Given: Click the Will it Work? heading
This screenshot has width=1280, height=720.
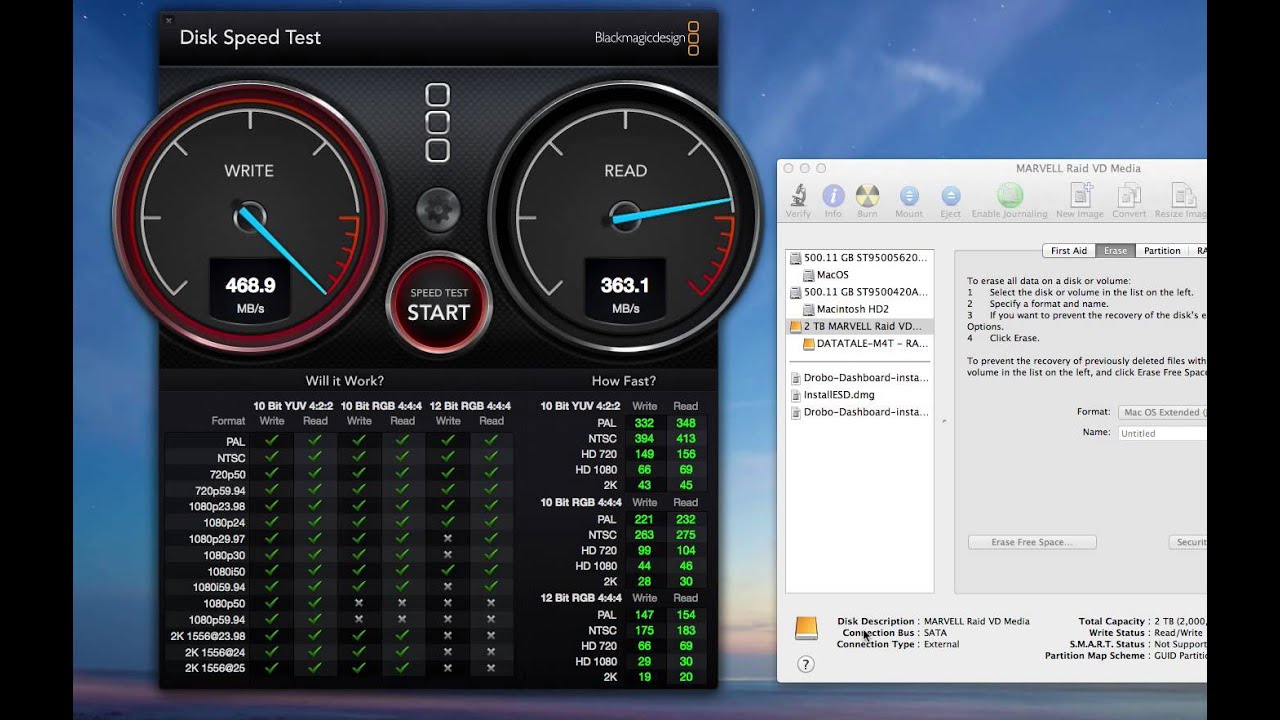Looking at the screenshot, I should (345, 381).
